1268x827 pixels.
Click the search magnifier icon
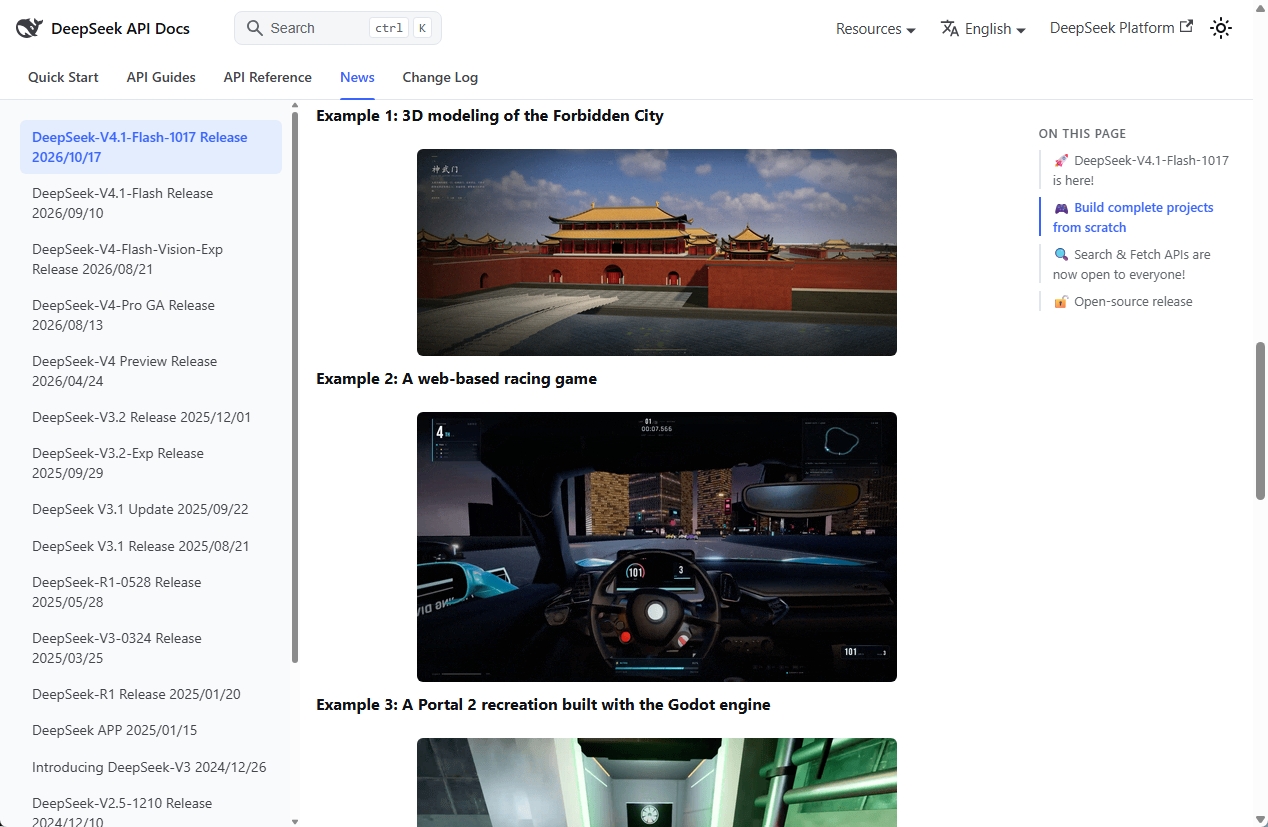coord(255,28)
